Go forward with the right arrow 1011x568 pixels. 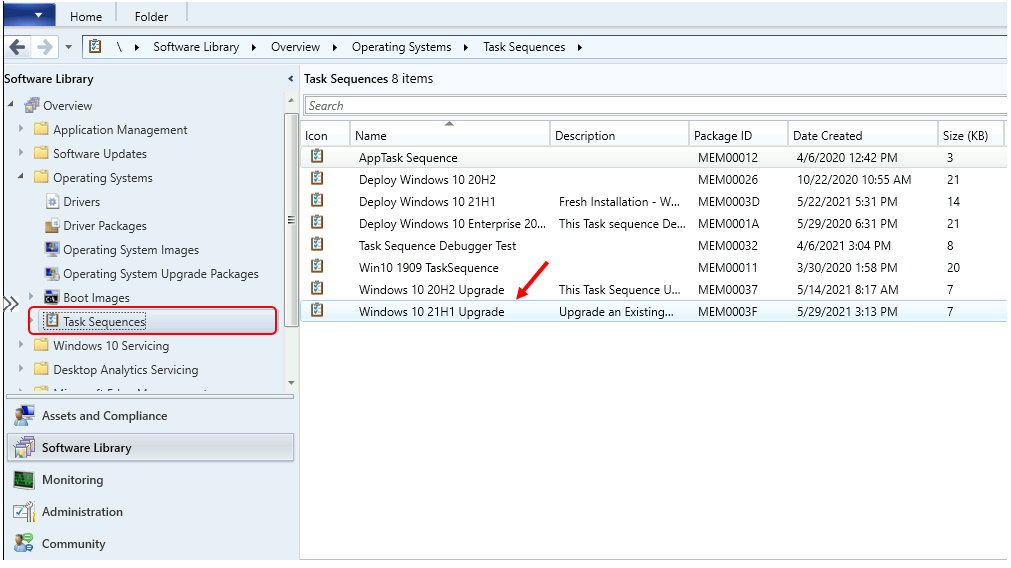[x=44, y=47]
